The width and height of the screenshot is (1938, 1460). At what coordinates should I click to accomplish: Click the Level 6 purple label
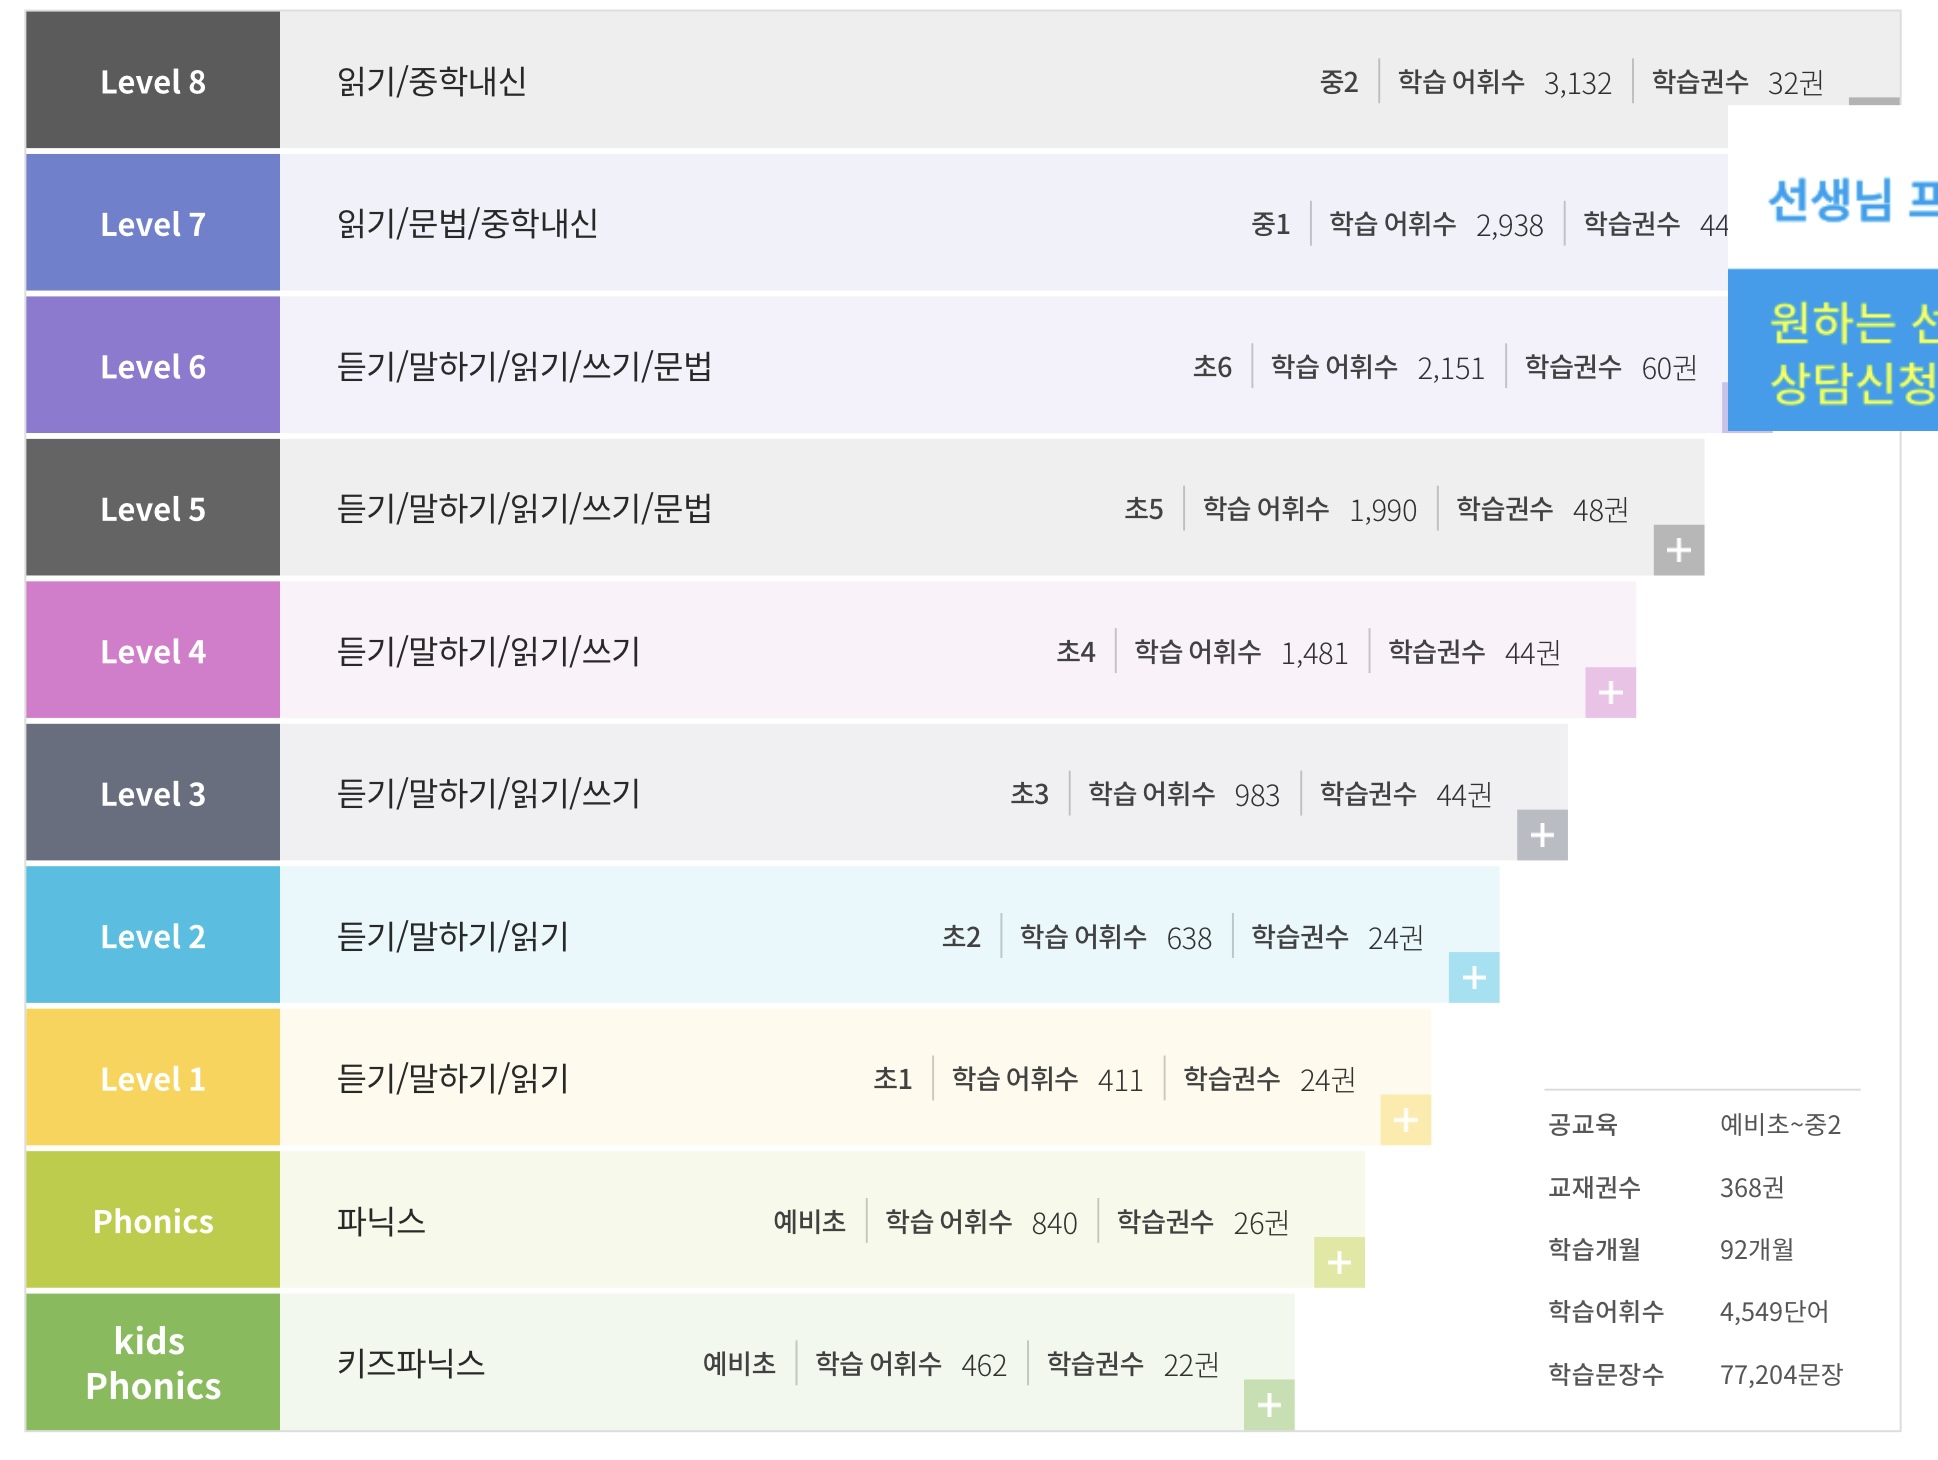pyautogui.click(x=153, y=366)
